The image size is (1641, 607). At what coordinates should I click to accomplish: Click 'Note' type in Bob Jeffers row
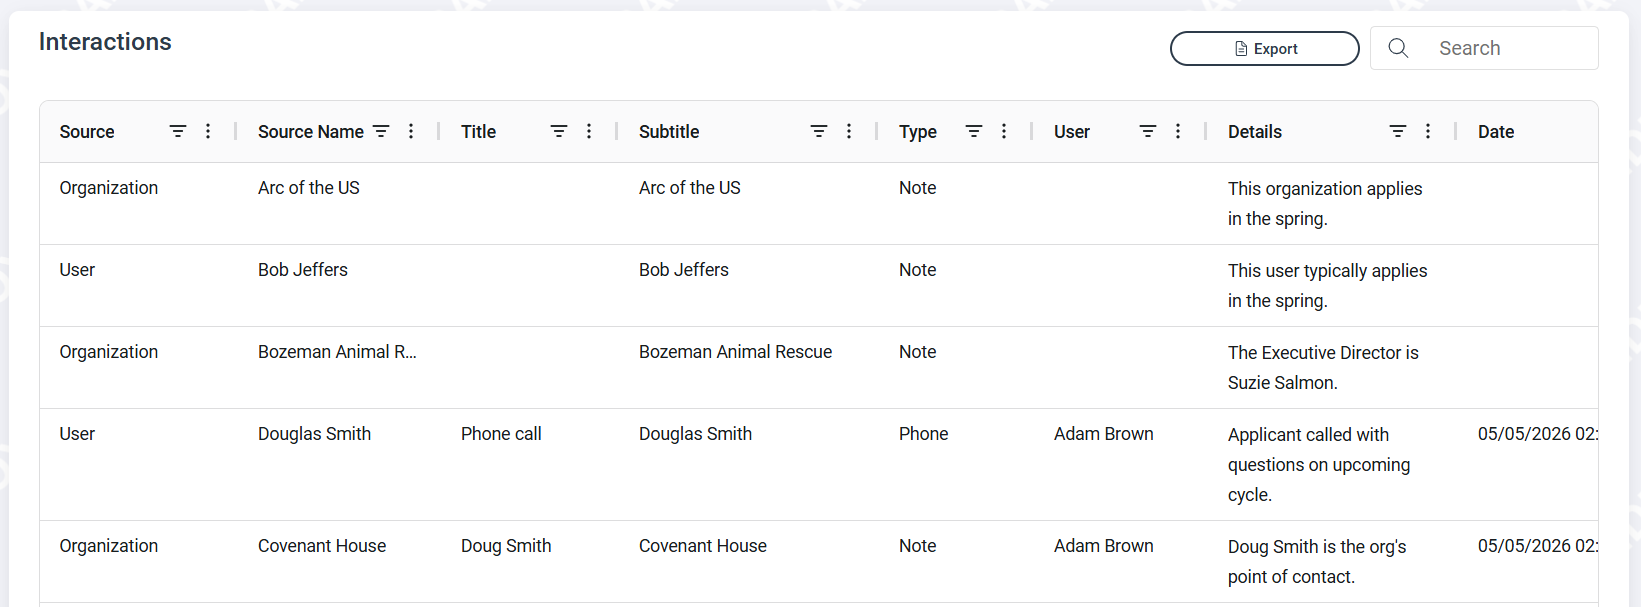tap(917, 270)
